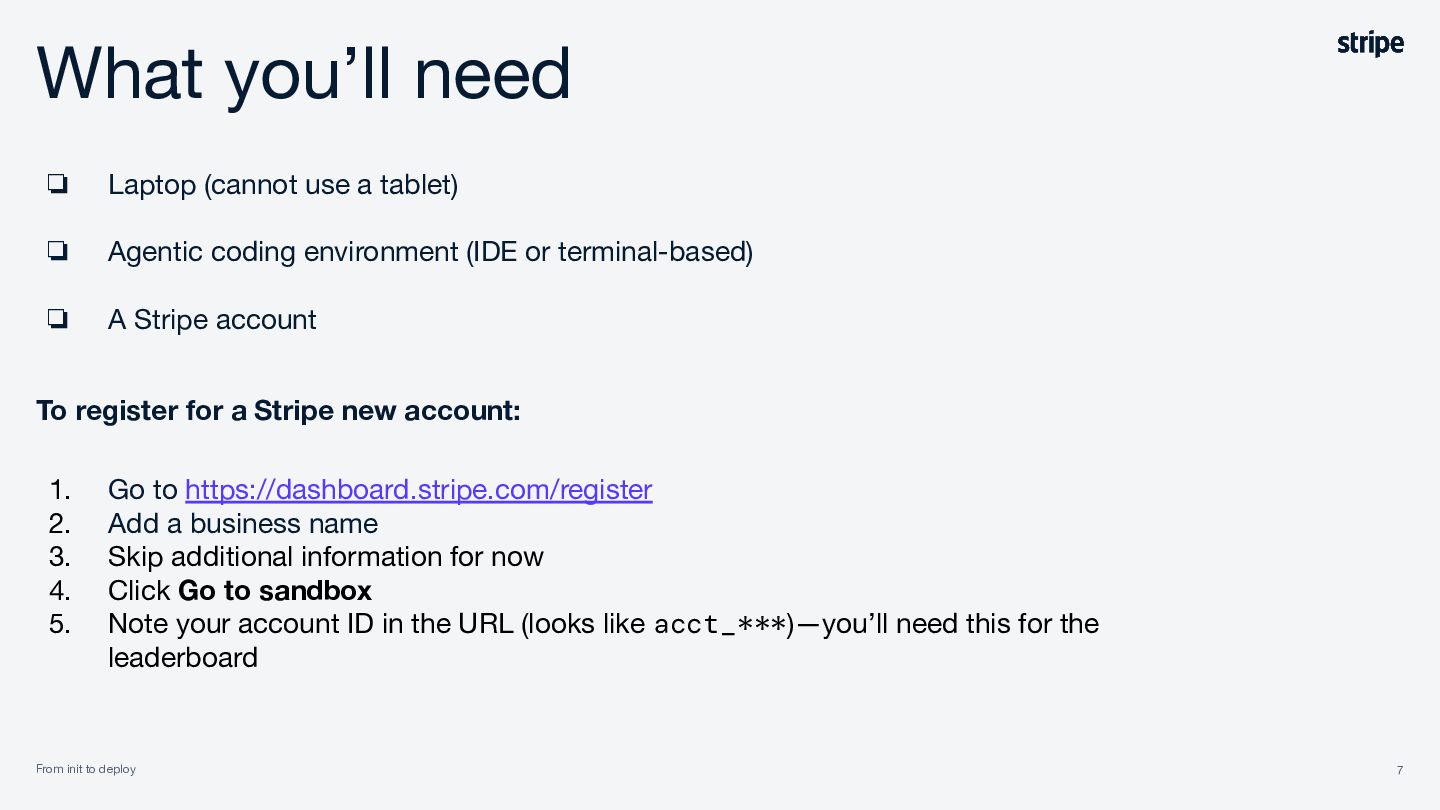This screenshot has height=810, width=1440.
Task: Check the A Stripe account checkbox bullet
Action: tap(57, 319)
